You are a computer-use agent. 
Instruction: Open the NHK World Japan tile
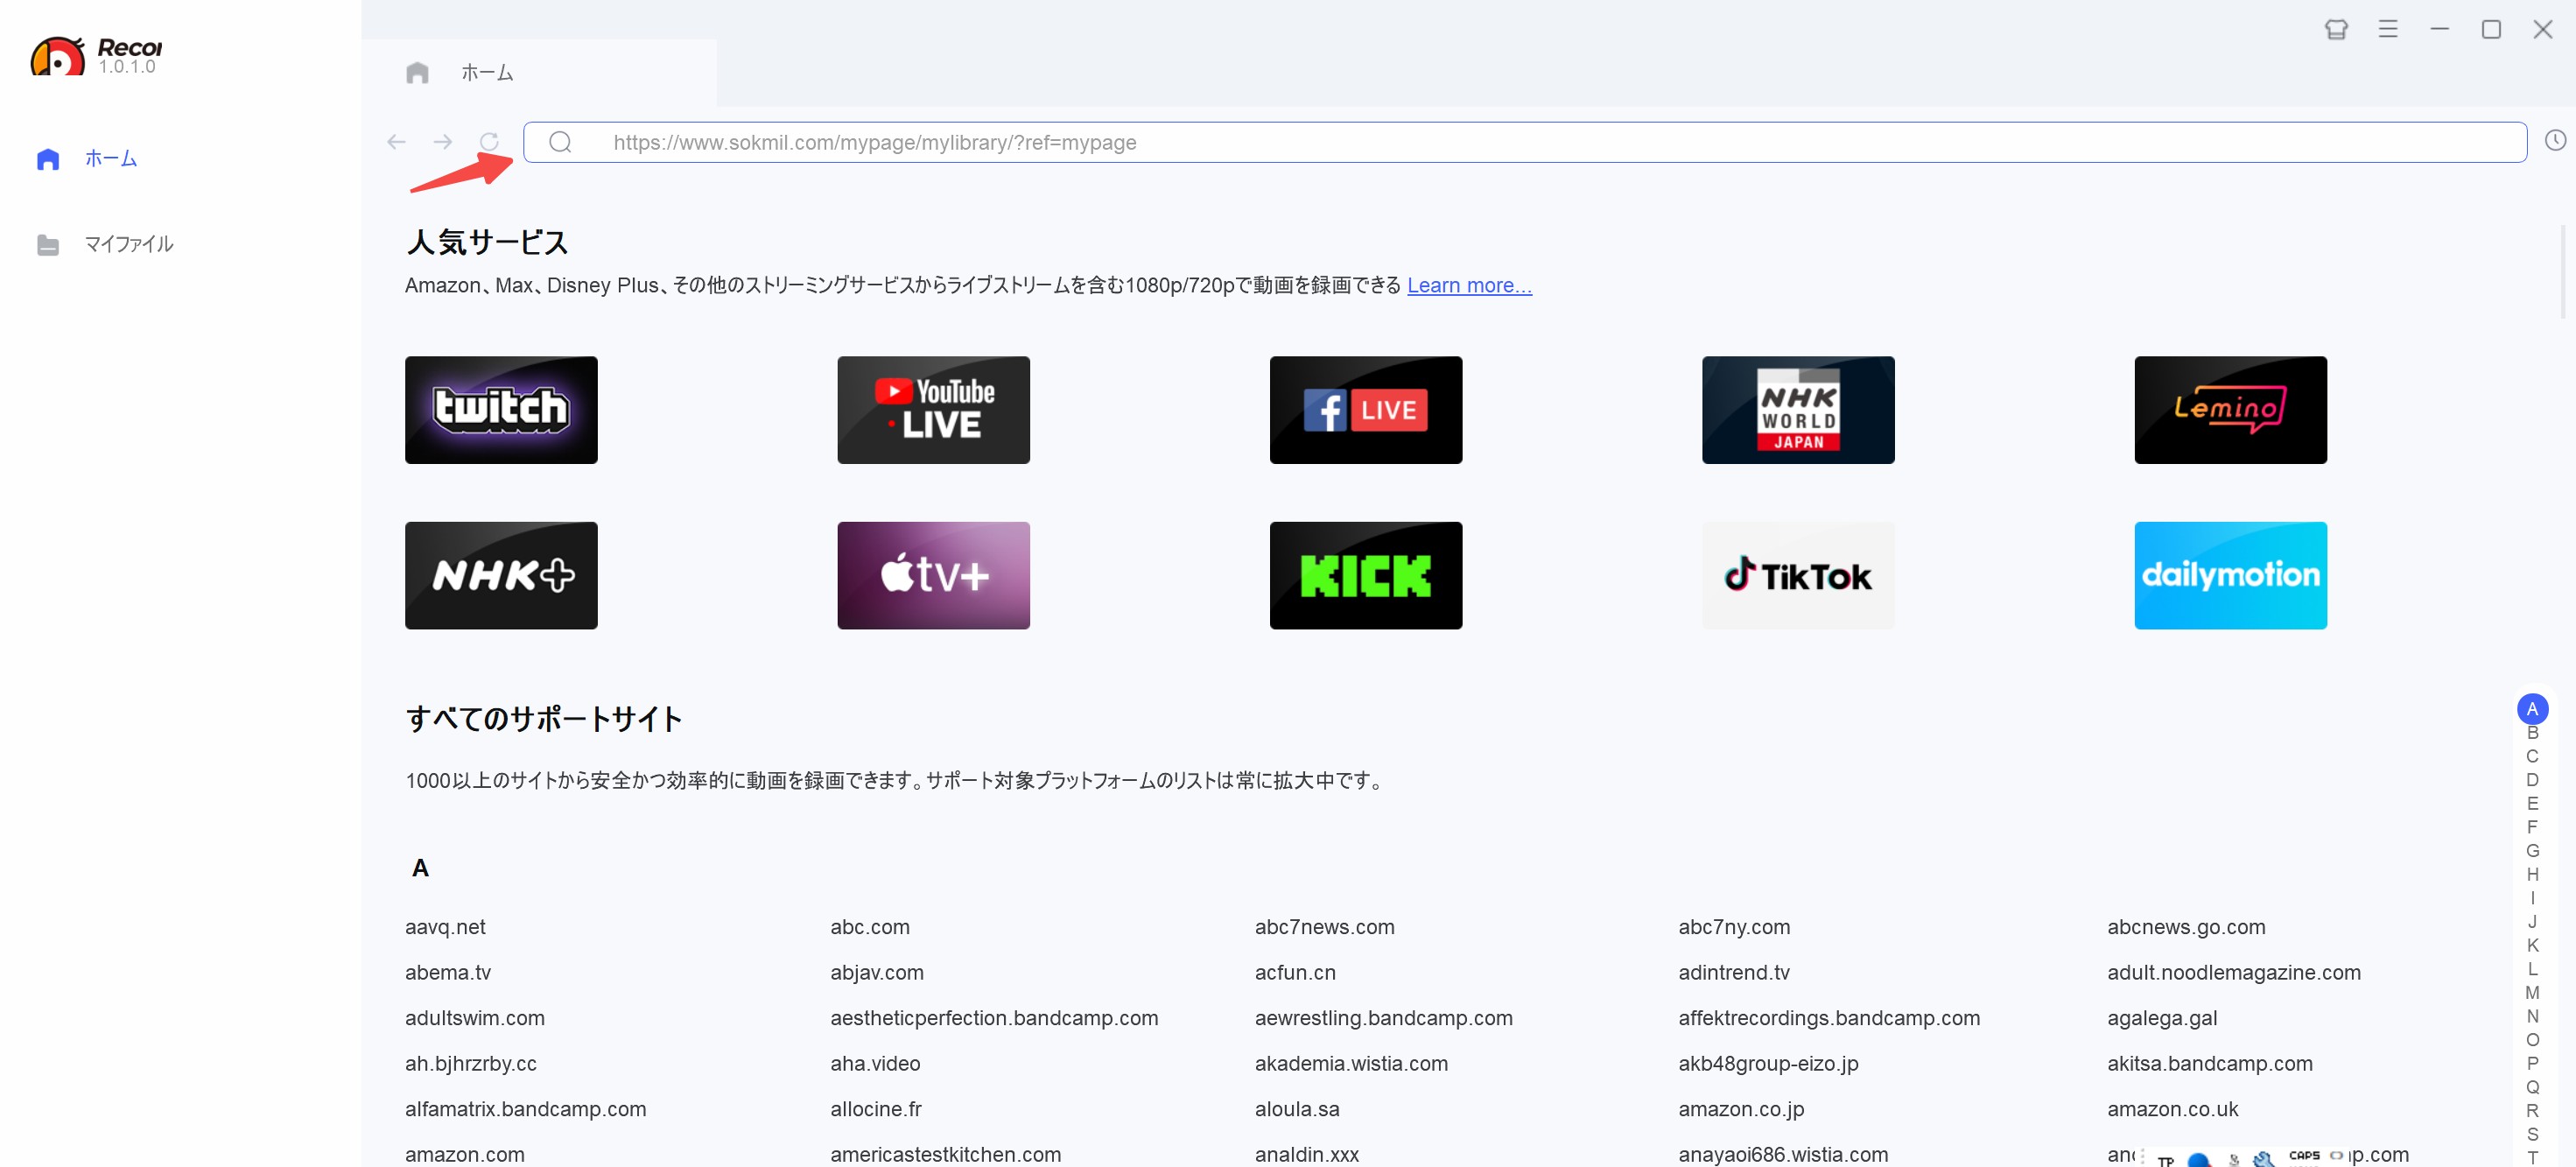1798,410
